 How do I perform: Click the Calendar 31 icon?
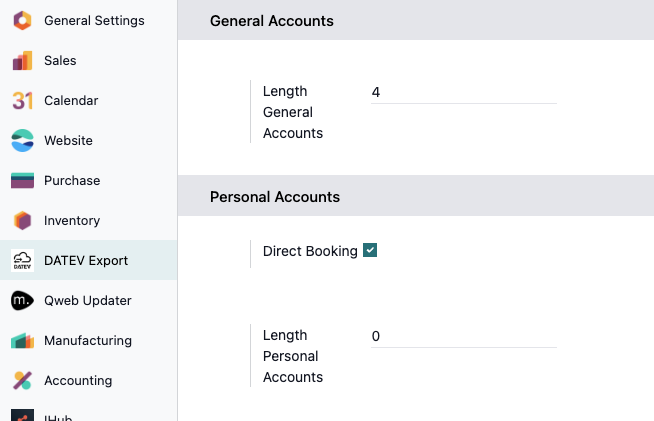23,101
